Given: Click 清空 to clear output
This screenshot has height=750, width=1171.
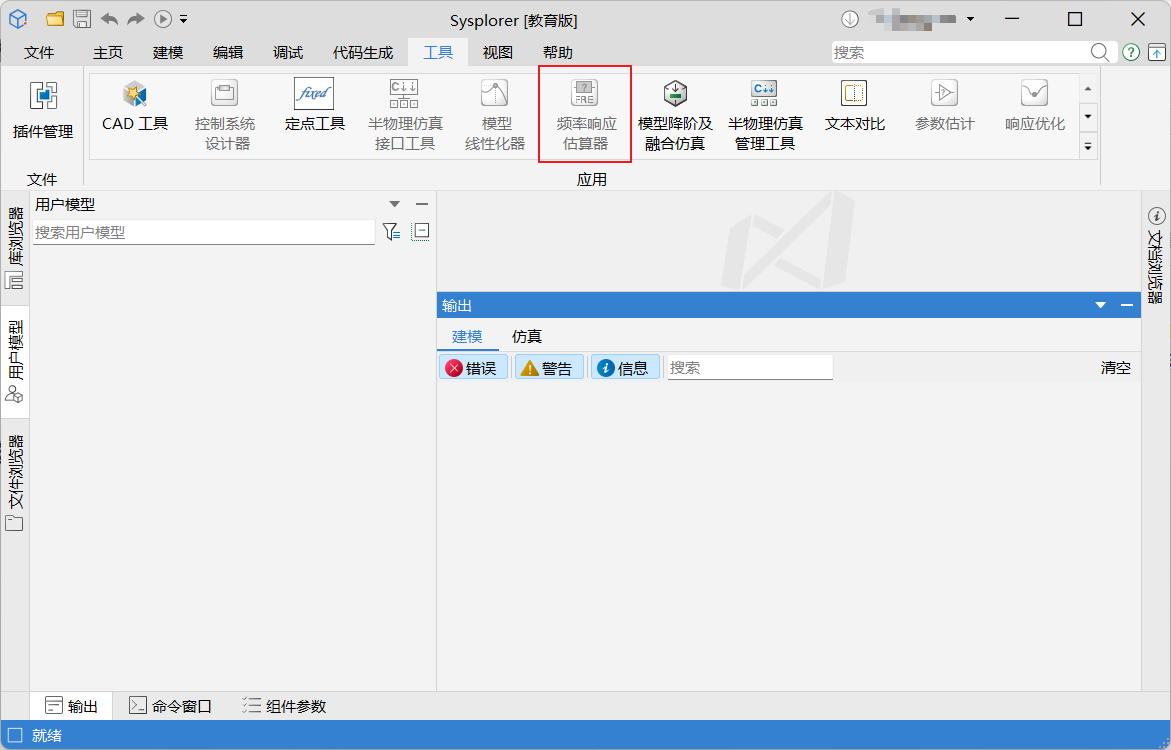Looking at the screenshot, I should 1115,368.
